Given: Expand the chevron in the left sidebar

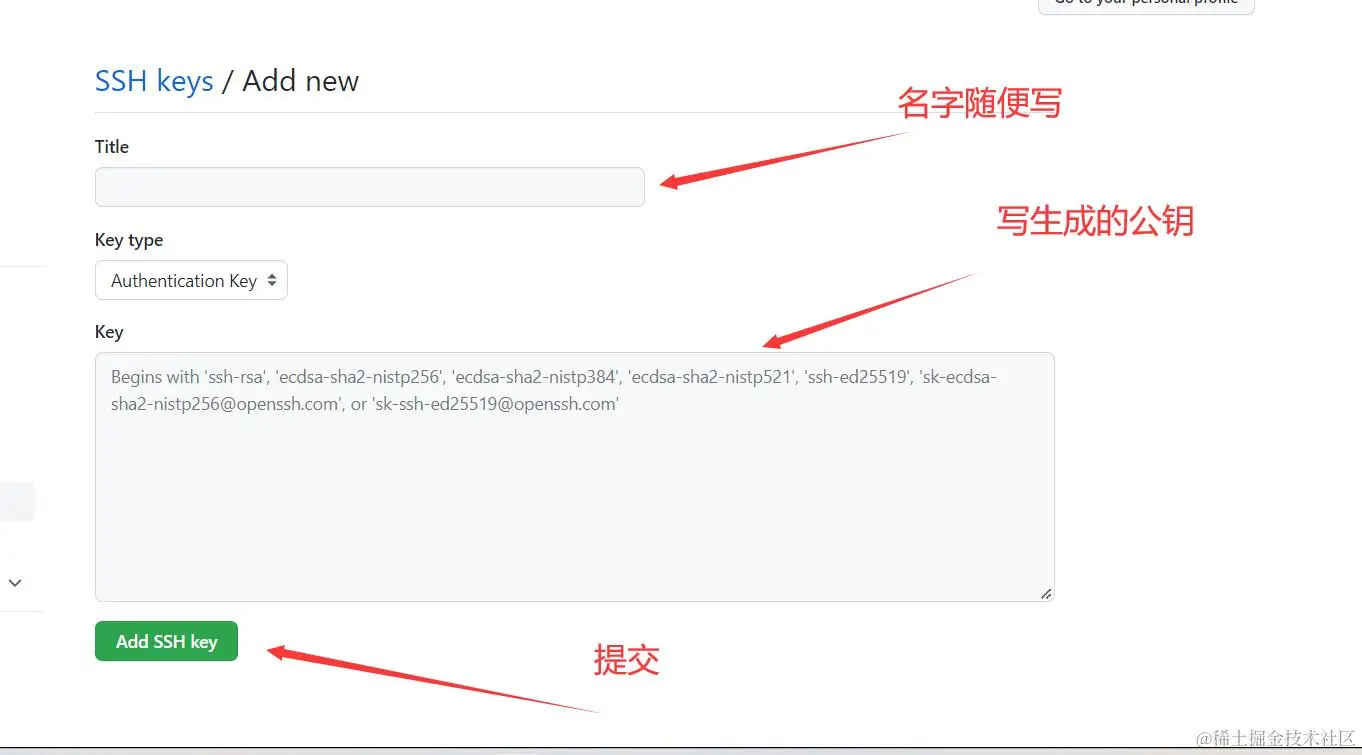Looking at the screenshot, I should point(15,582).
